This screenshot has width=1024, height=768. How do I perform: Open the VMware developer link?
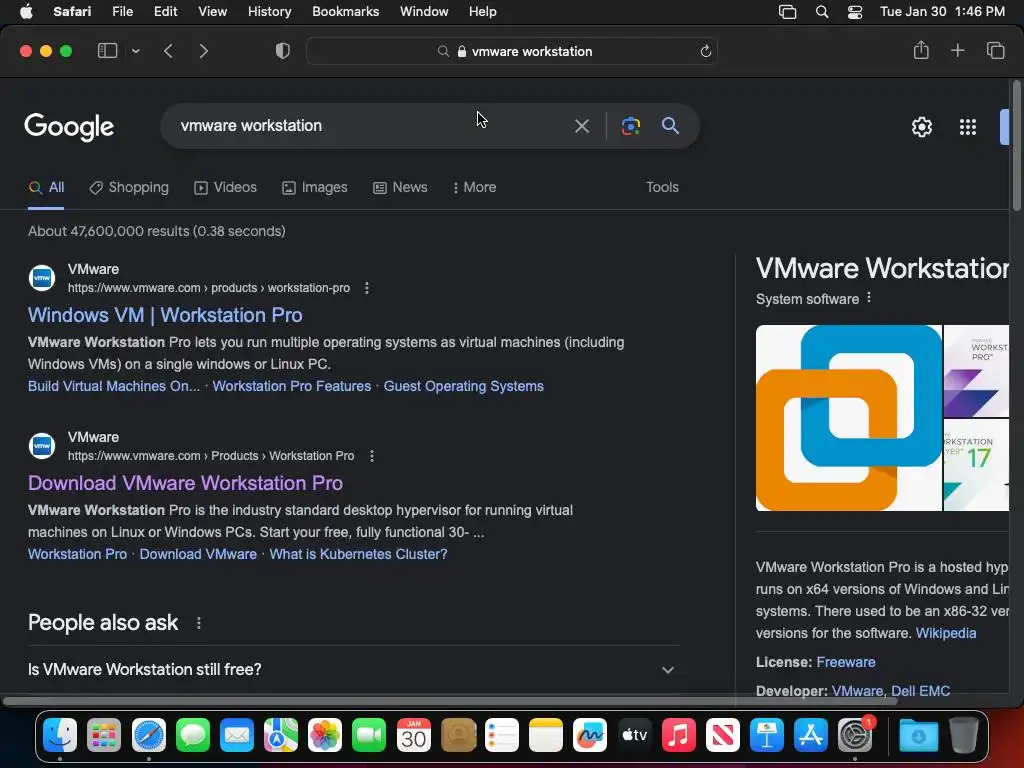coord(857,691)
